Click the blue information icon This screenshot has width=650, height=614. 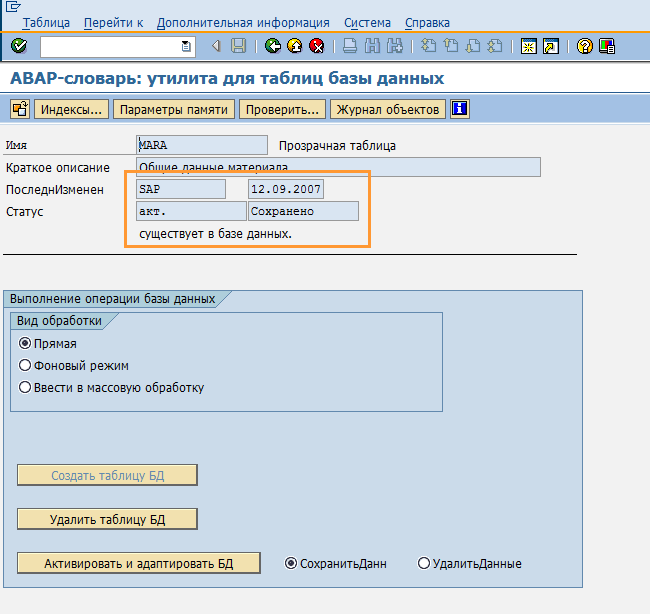460,109
